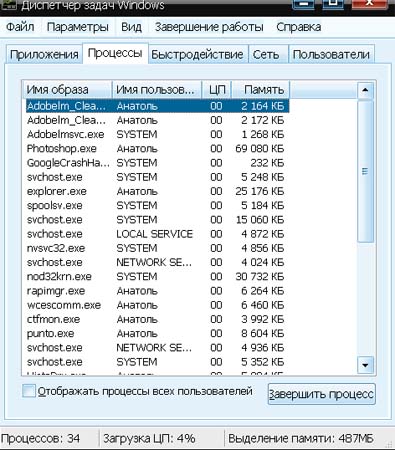Click the 25 176 КБ memory value
The height and width of the screenshot is (450, 395).
coord(260,191)
